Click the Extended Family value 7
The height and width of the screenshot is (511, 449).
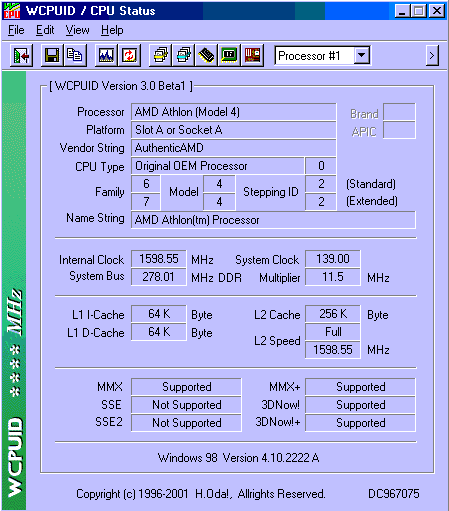click(x=146, y=202)
